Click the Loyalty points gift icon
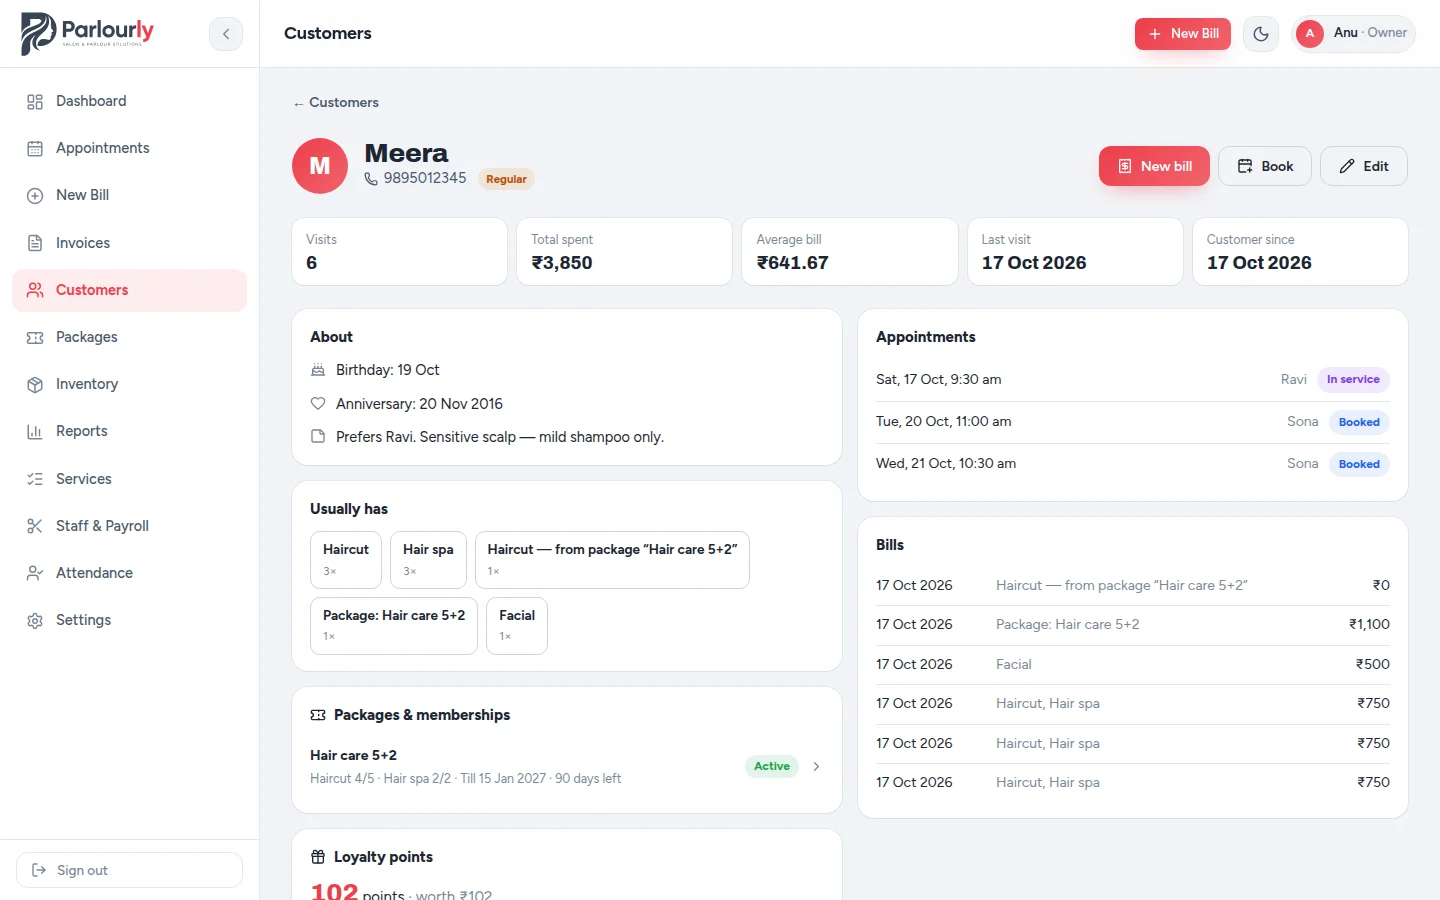Screen dimensions: 1440x900 pyautogui.click(x=318, y=857)
